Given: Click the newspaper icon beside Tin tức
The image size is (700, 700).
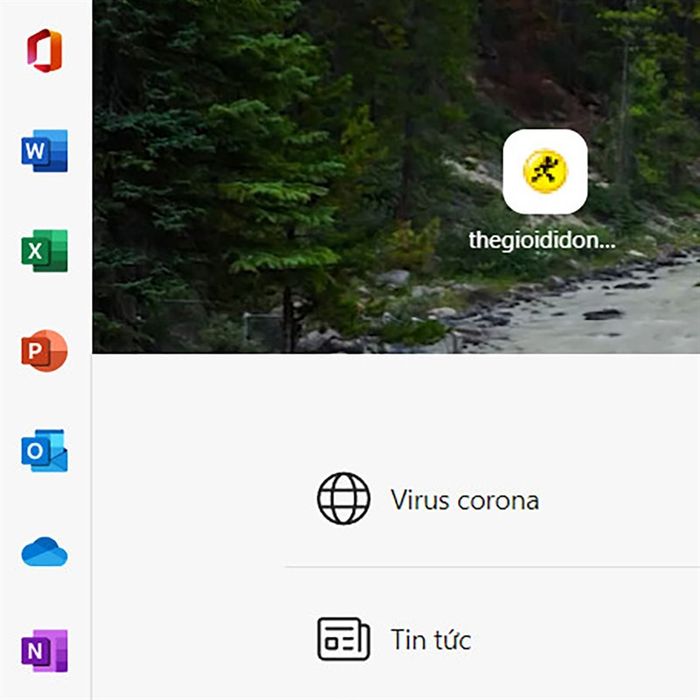Looking at the screenshot, I should tap(343, 639).
